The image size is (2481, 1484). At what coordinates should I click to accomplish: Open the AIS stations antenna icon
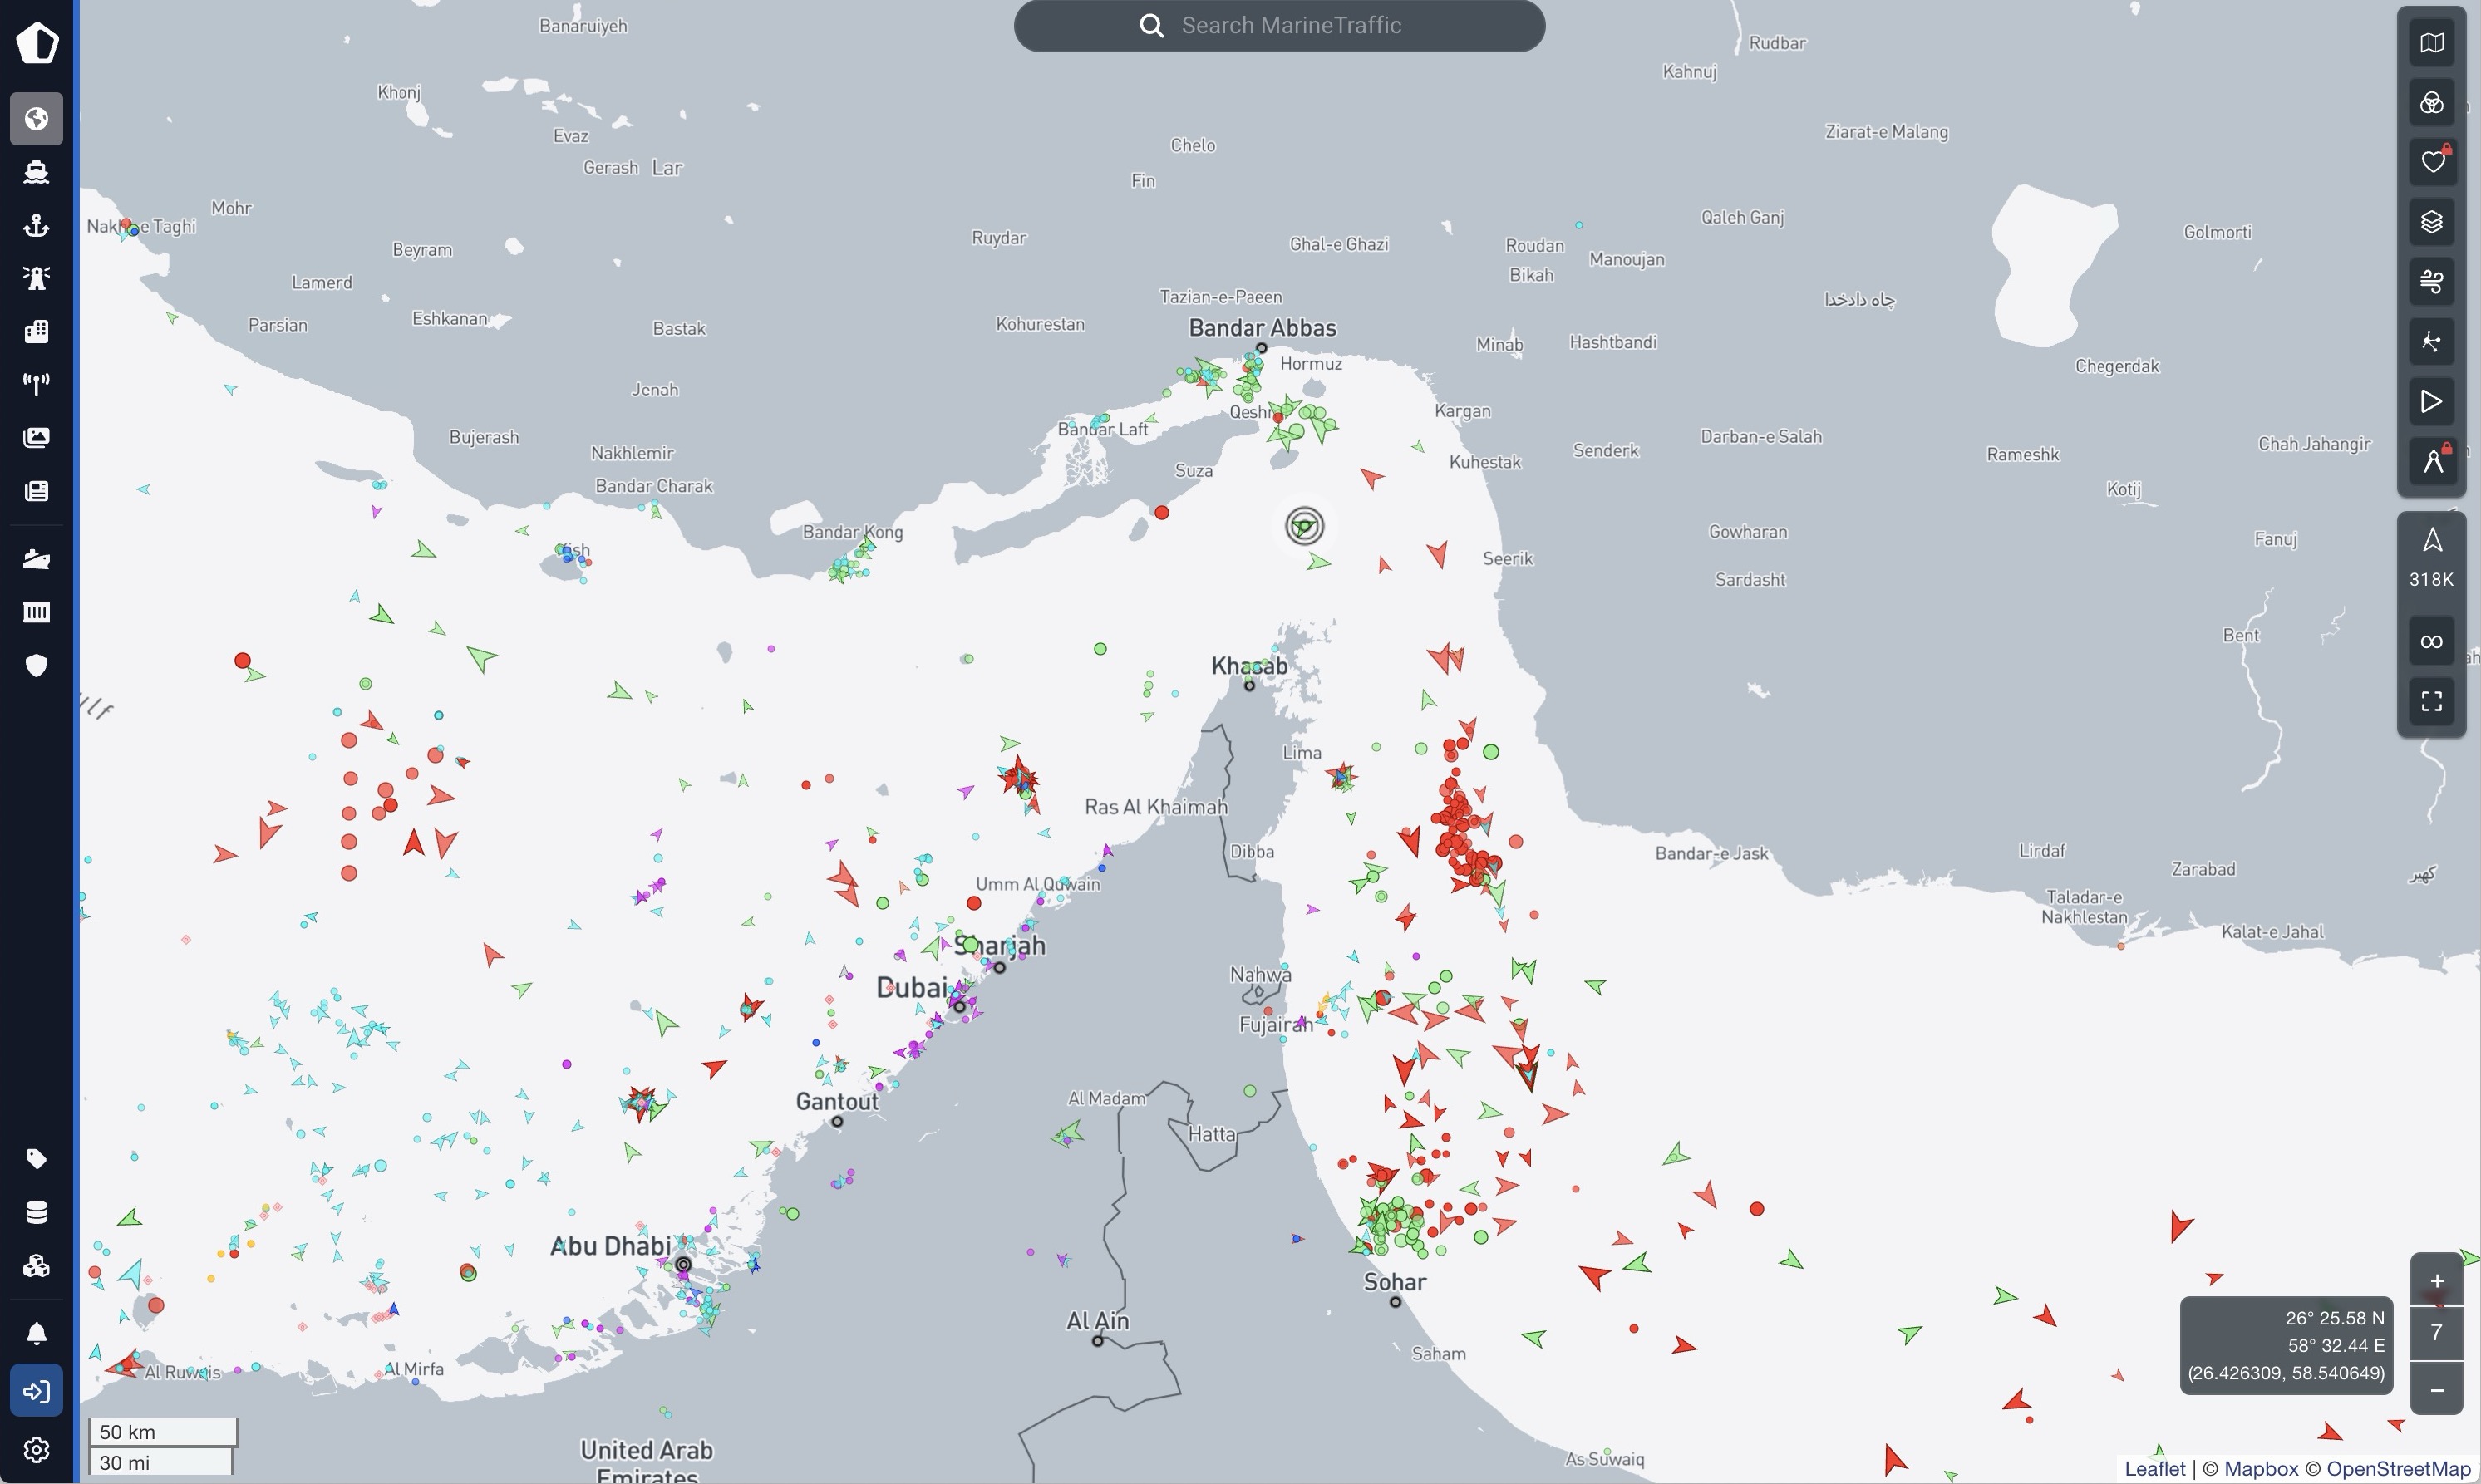tap(37, 384)
